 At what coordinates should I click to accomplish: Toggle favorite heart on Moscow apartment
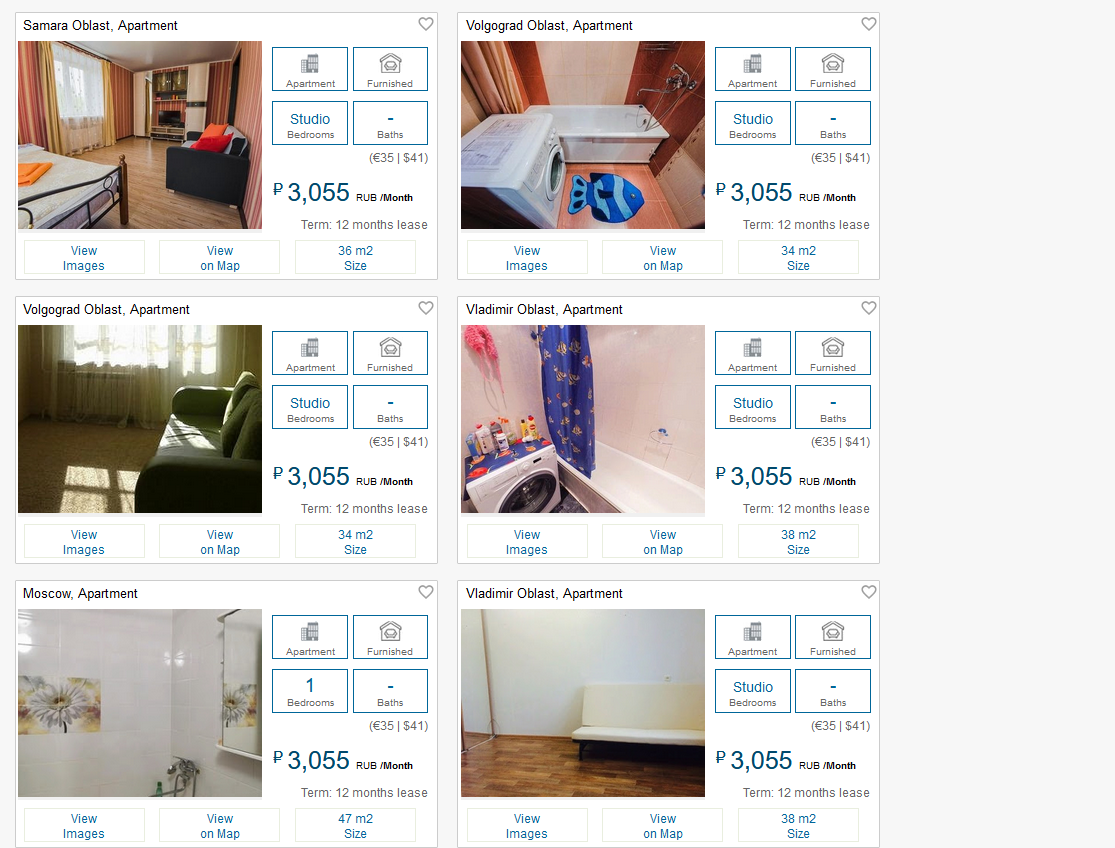click(x=425, y=592)
